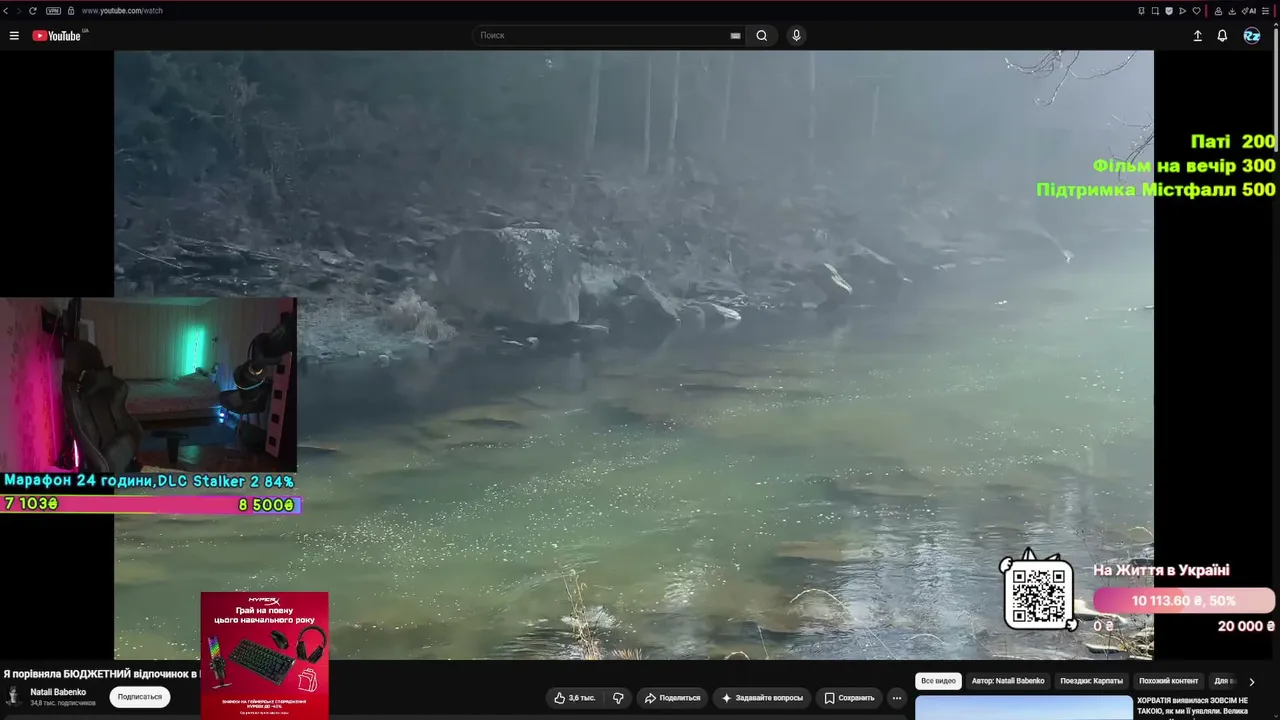1280x720 pixels.
Task: Click the send/flow arrow icon in browser toolbar
Action: [x=1183, y=11]
